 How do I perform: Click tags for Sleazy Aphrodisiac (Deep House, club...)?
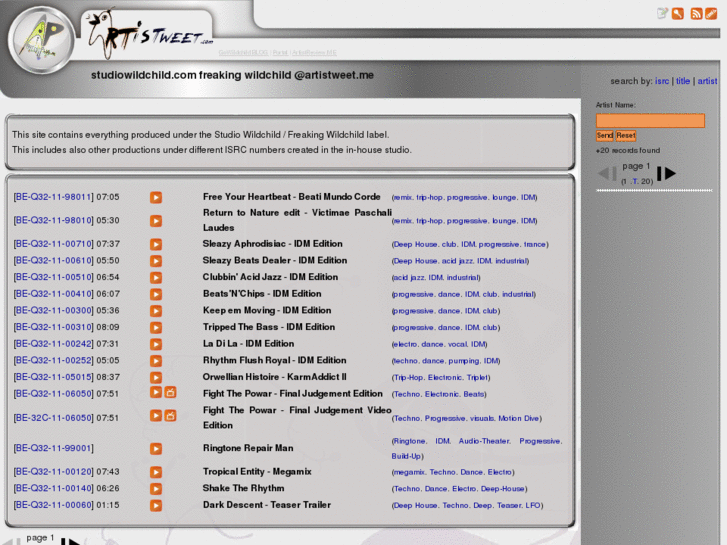pyautogui.click(x=470, y=244)
